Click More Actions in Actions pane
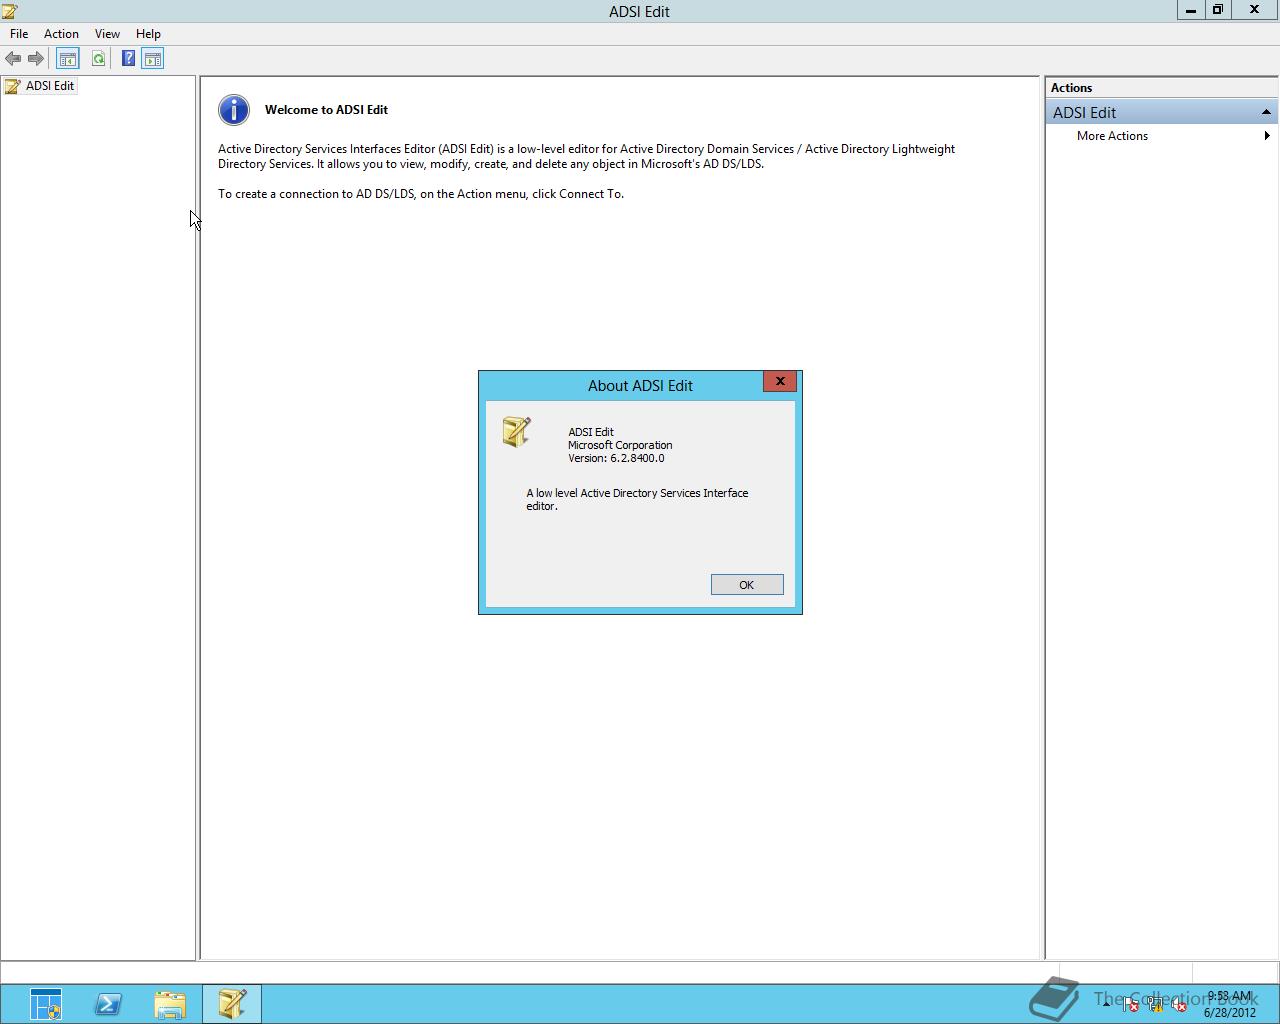The image size is (1280, 1024). coord(1112,136)
